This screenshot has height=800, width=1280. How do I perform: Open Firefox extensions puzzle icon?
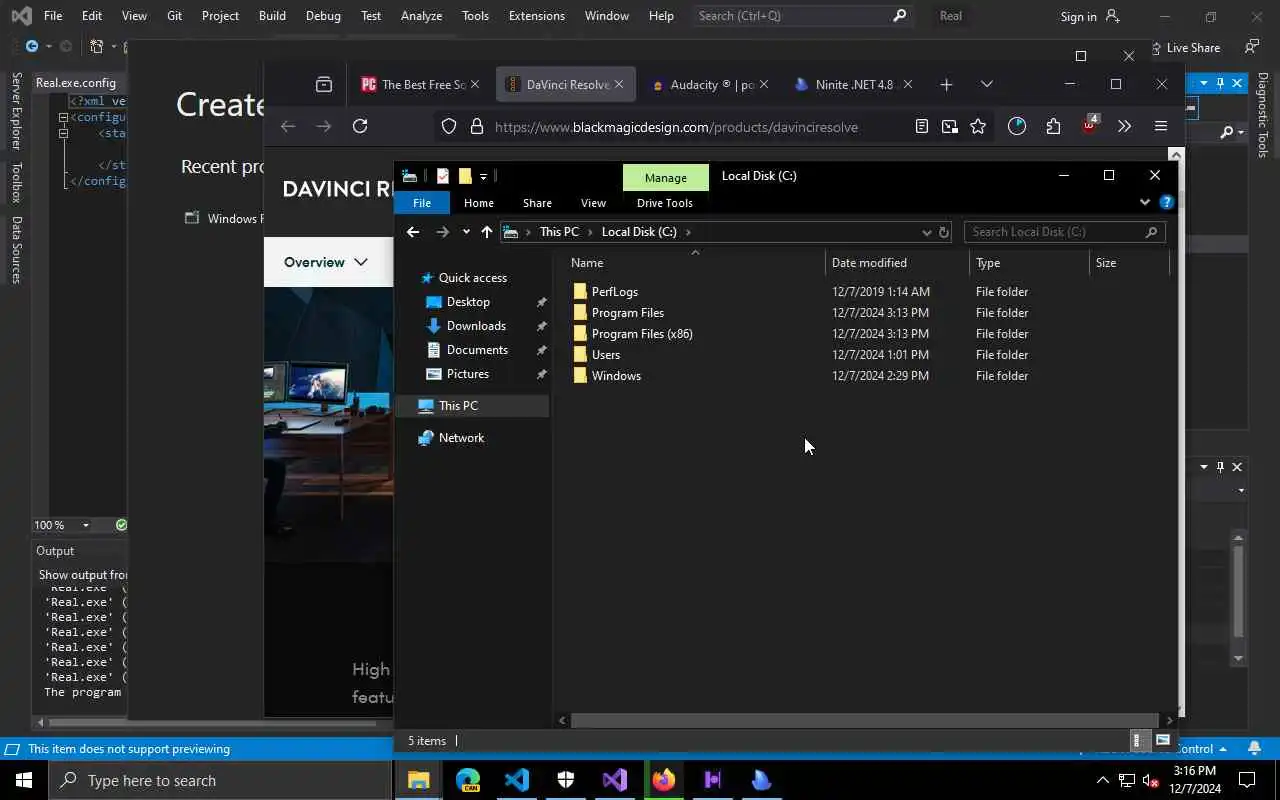[1053, 127]
